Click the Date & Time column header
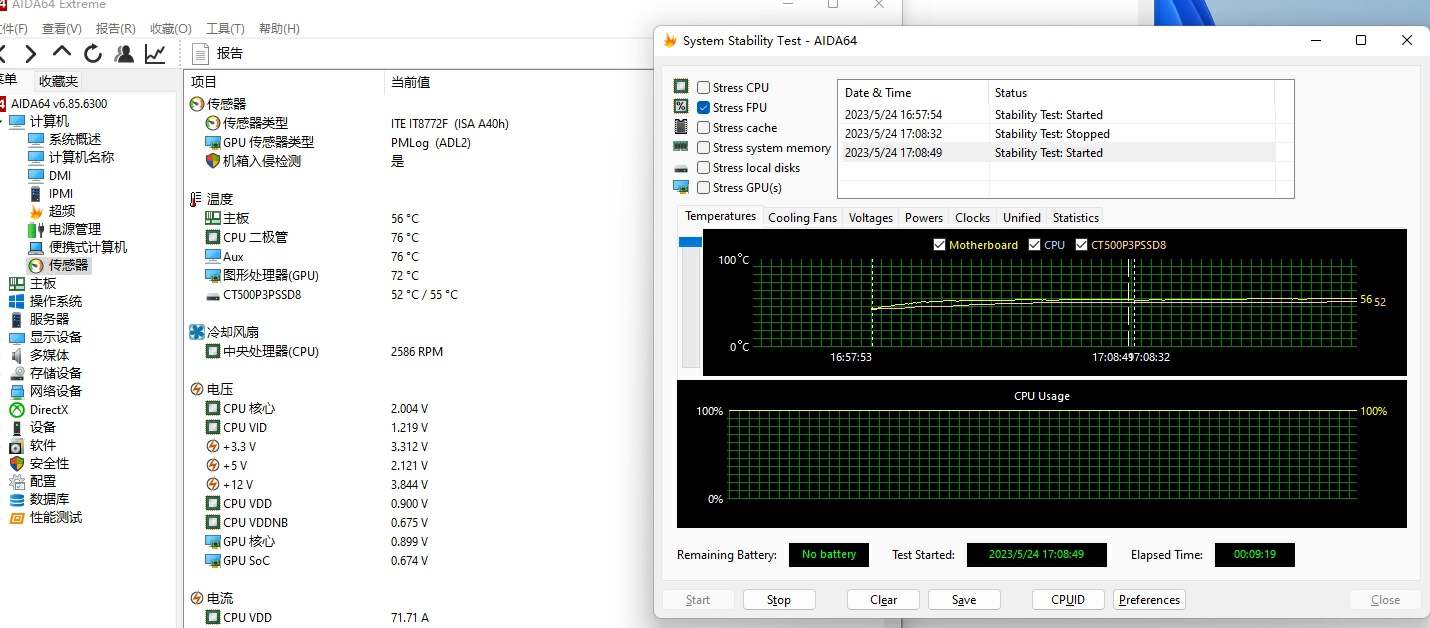Screen dimensions: 1430x628 coord(912,93)
